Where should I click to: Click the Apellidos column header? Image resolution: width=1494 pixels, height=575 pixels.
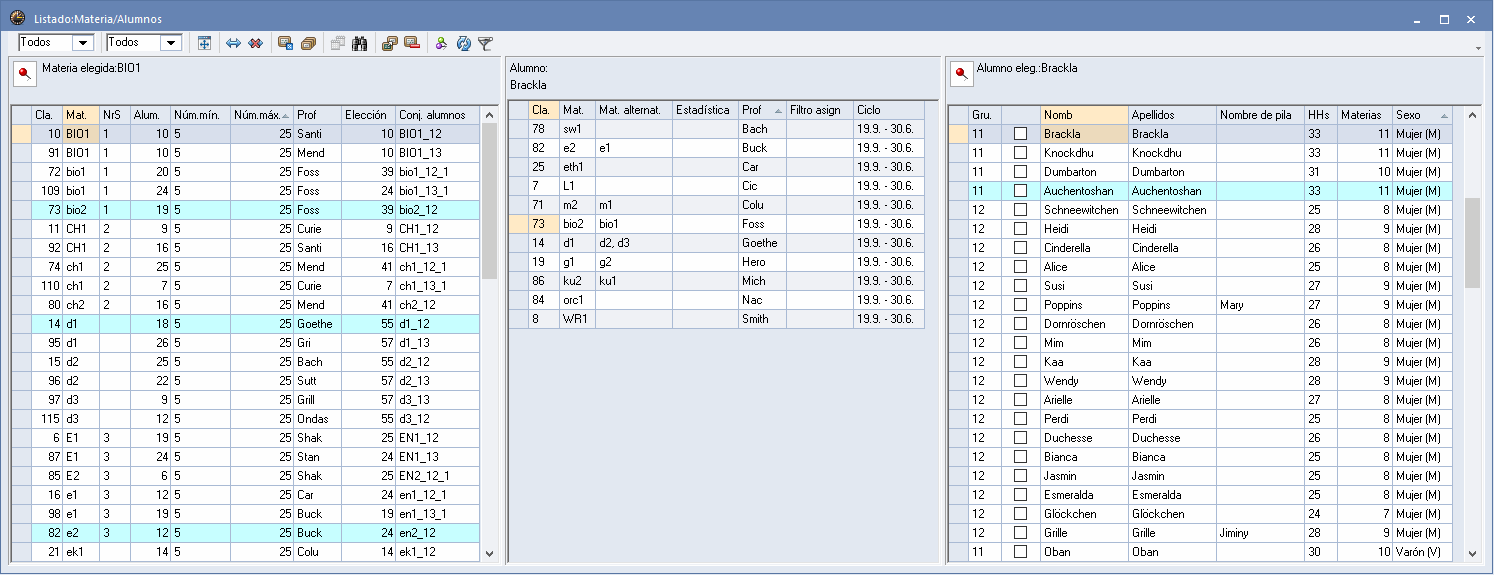click(x=1172, y=115)
